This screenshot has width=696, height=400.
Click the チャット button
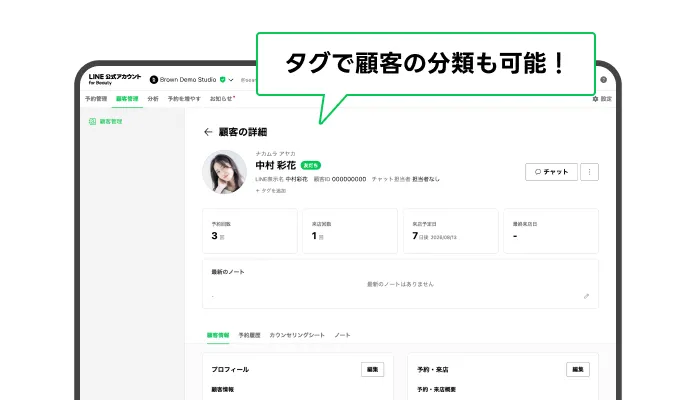click(x=551, y=172)
